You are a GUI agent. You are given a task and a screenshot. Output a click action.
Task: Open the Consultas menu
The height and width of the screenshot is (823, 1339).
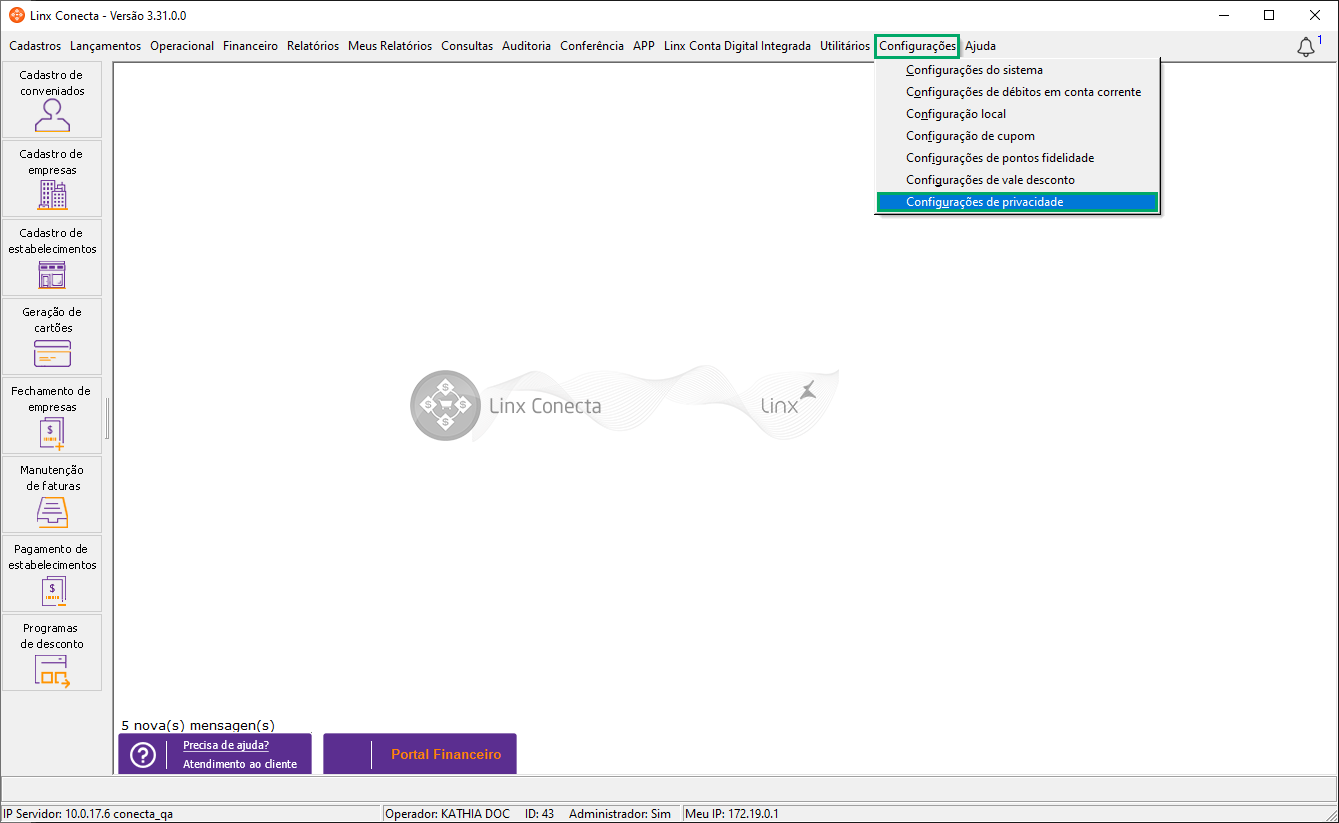coord(467,46)
